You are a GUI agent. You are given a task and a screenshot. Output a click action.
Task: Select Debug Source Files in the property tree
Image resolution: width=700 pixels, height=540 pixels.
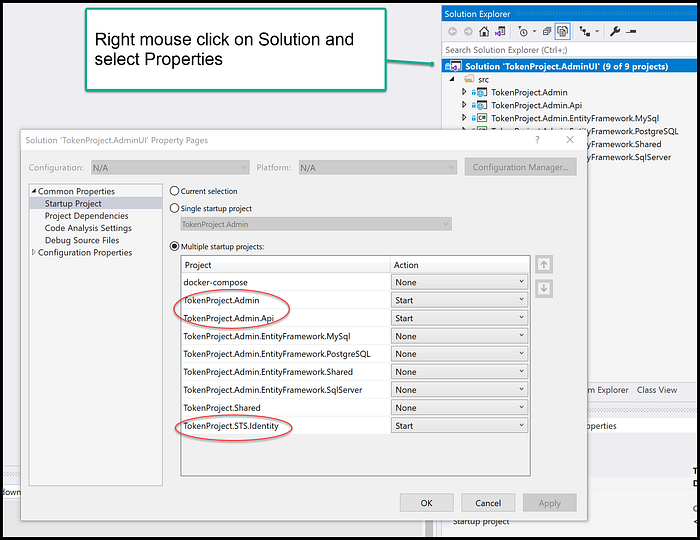click(82, 240)
